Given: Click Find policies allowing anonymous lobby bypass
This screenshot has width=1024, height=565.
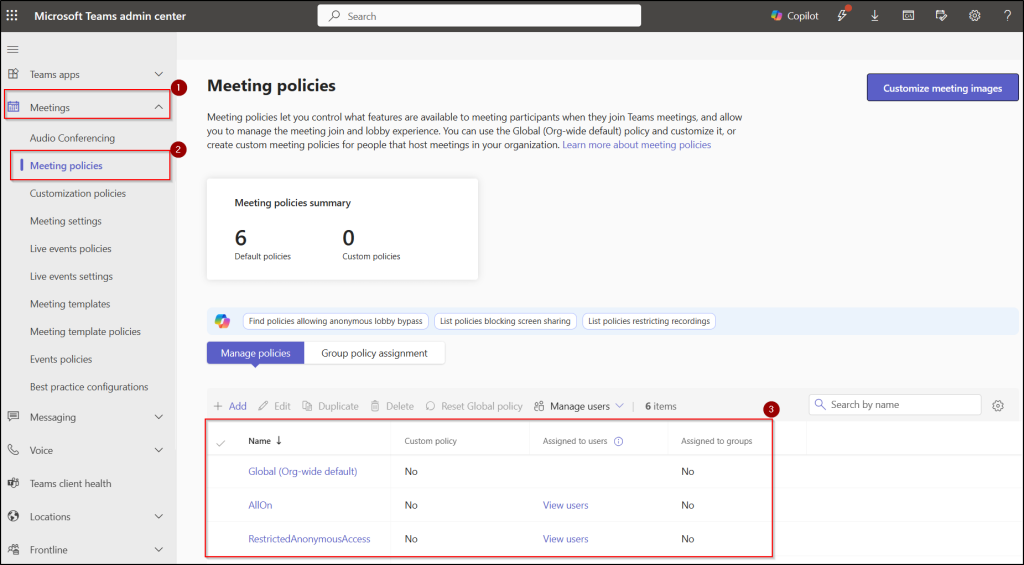Looking at the screenshot, I should (x=336, y=321).
